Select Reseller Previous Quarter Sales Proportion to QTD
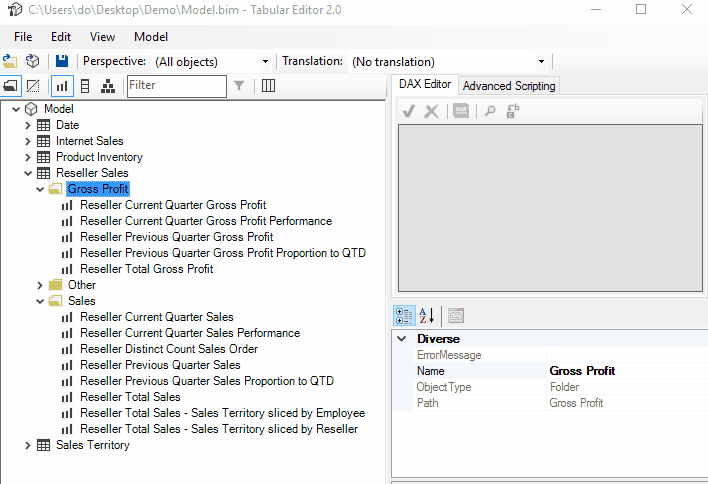708x484 pixels. point(207,381)
